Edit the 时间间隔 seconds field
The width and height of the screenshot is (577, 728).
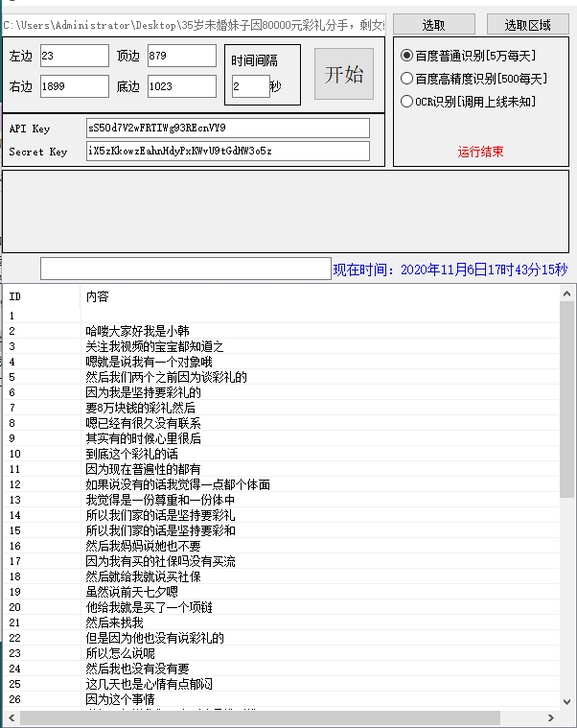[251, 86]
